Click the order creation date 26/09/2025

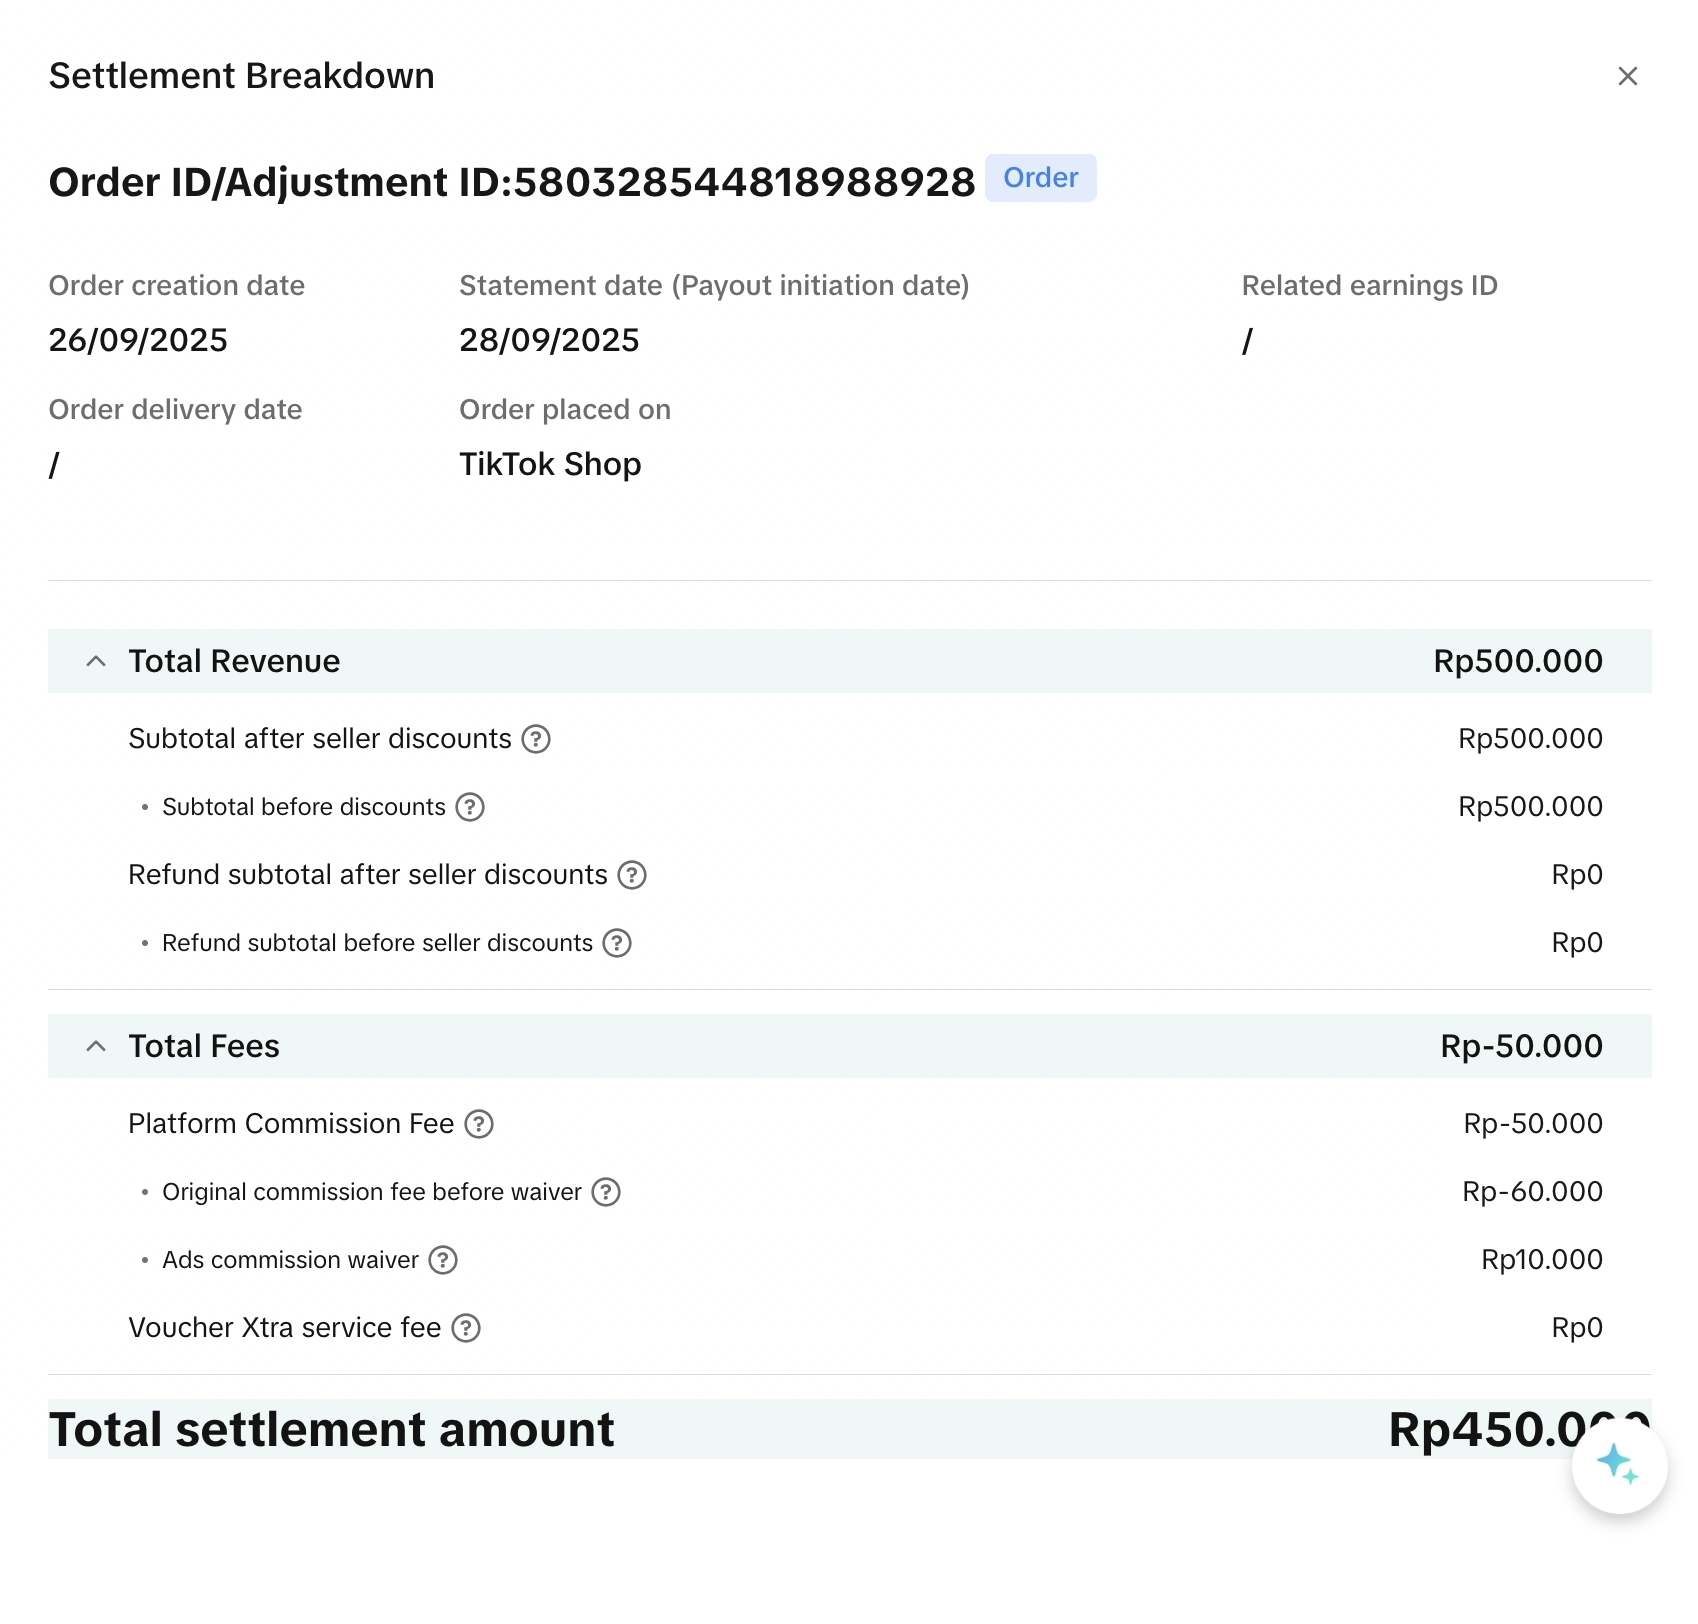[x=138, y=340]
